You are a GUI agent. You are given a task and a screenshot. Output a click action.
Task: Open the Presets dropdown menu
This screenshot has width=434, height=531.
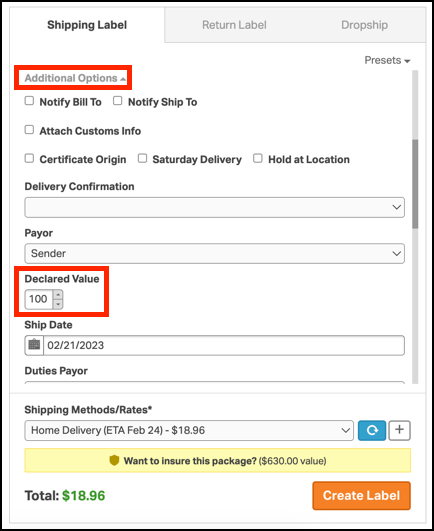(387, 60)
